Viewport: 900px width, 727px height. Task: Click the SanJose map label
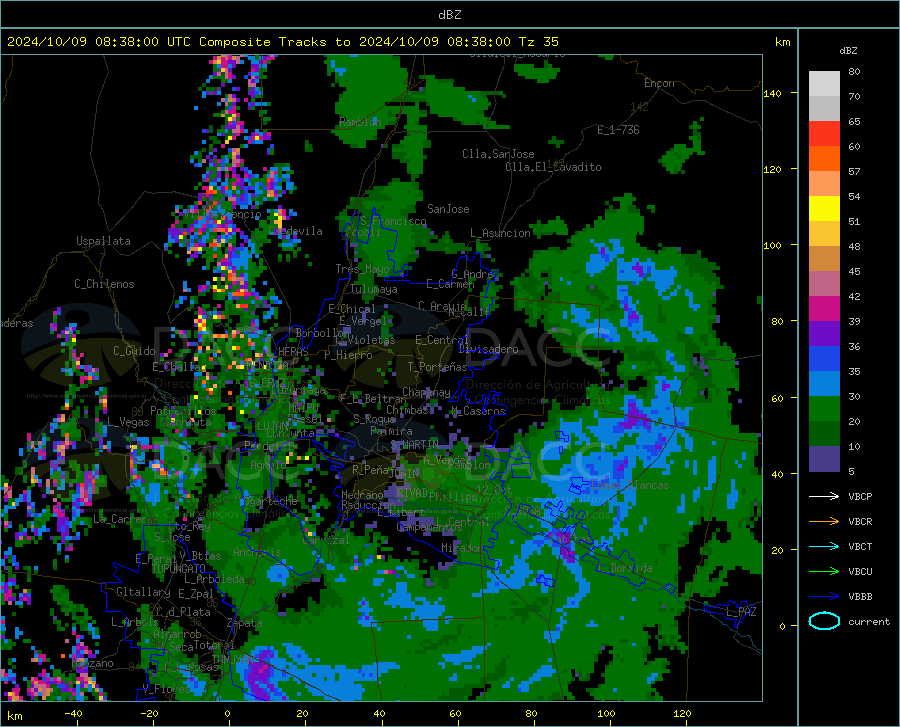(448, 209)
